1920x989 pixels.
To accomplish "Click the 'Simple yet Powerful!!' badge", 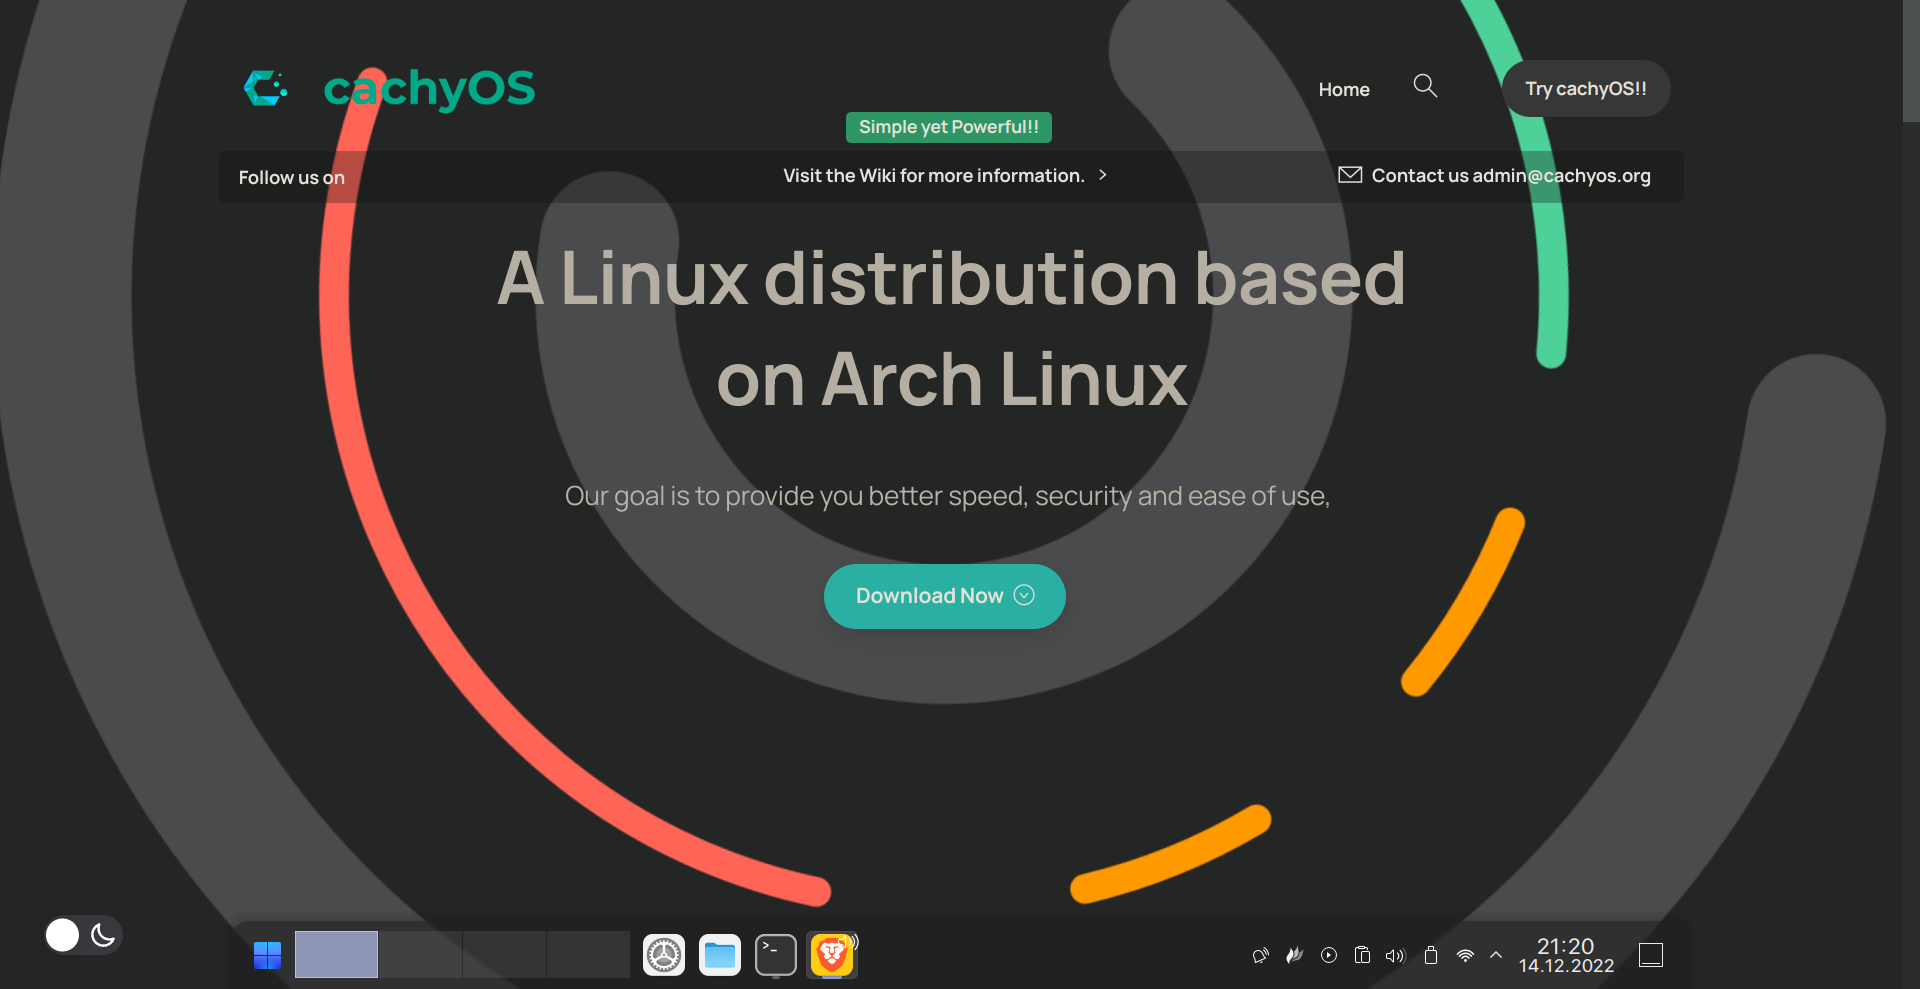I will pos(949,127).
